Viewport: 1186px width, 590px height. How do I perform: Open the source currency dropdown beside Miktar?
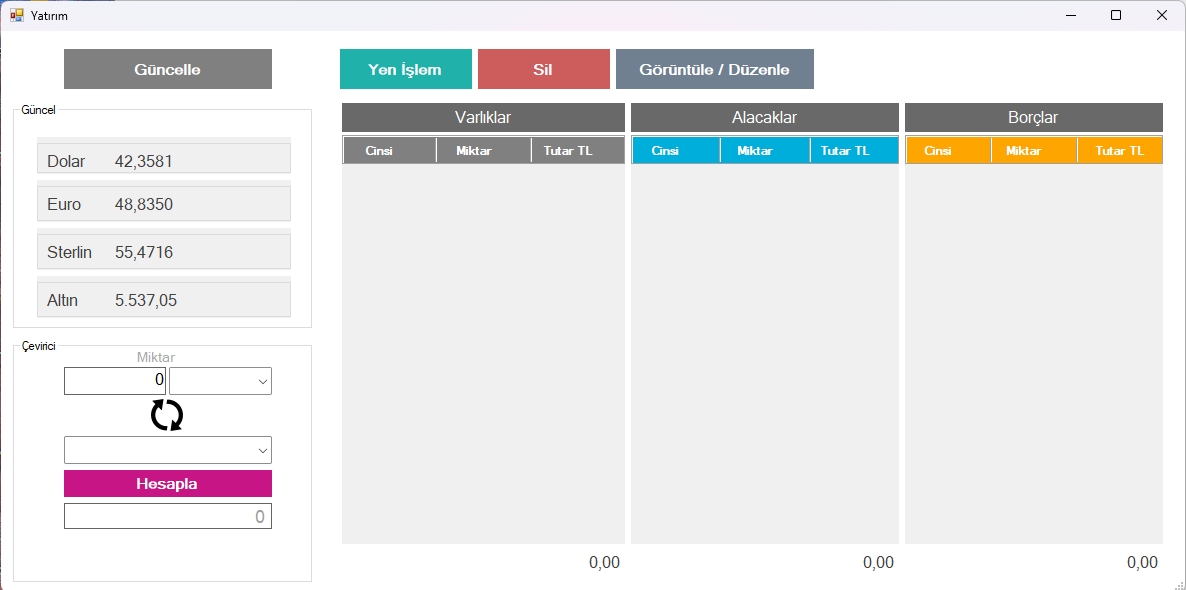click(220, 381)
